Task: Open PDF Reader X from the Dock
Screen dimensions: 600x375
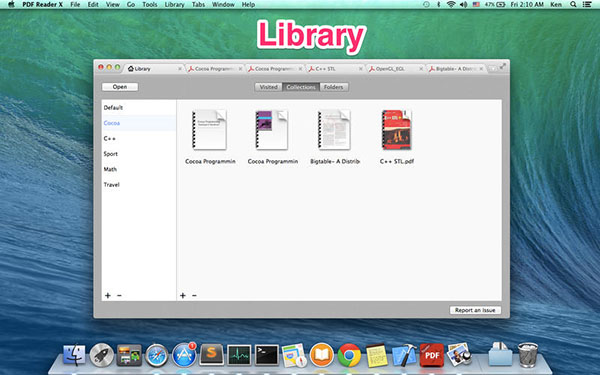Action: (x=432, y=355)
